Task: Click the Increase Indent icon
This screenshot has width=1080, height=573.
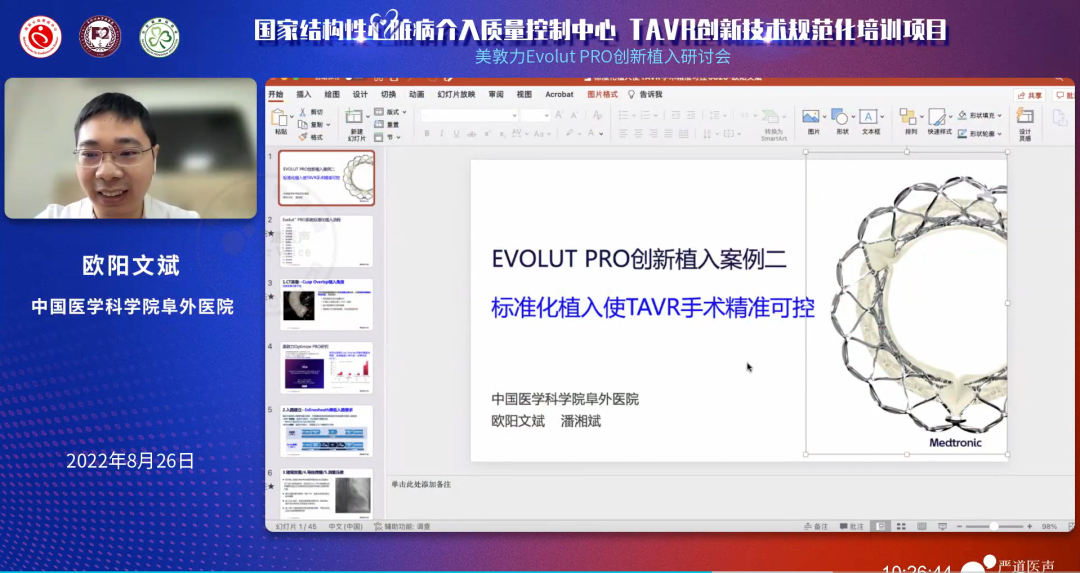Action: pos(691,115)
